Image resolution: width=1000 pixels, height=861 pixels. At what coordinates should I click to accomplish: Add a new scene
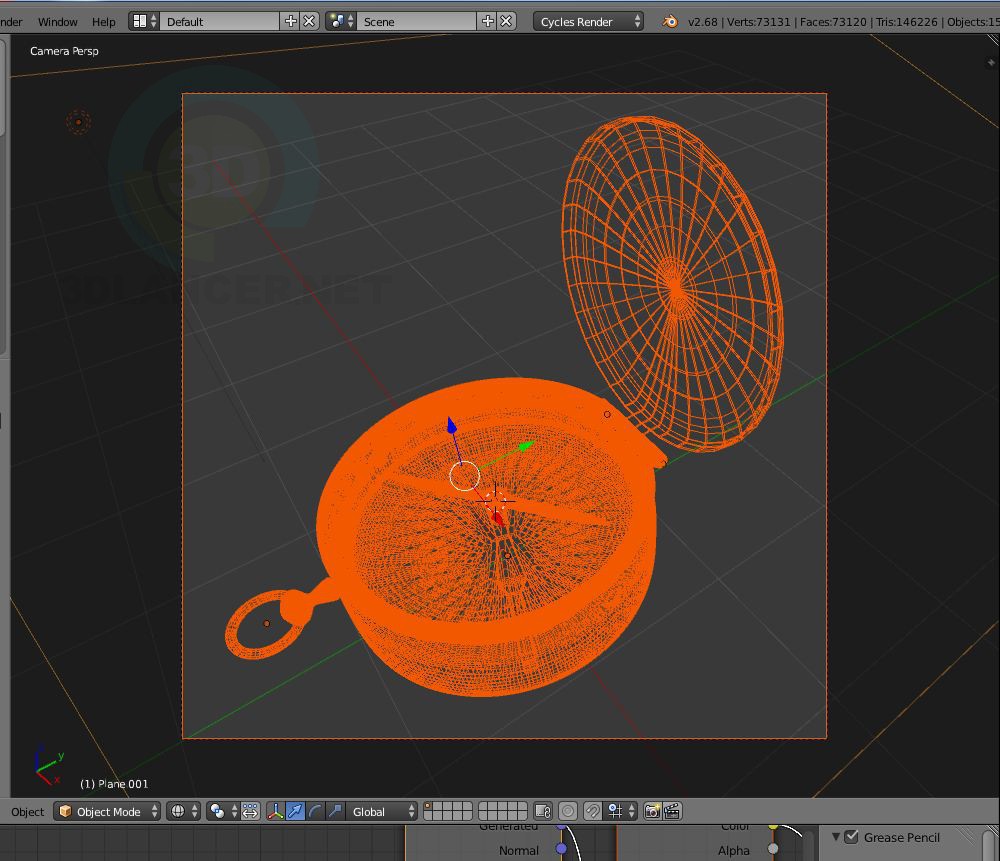(x=487, y=21)
